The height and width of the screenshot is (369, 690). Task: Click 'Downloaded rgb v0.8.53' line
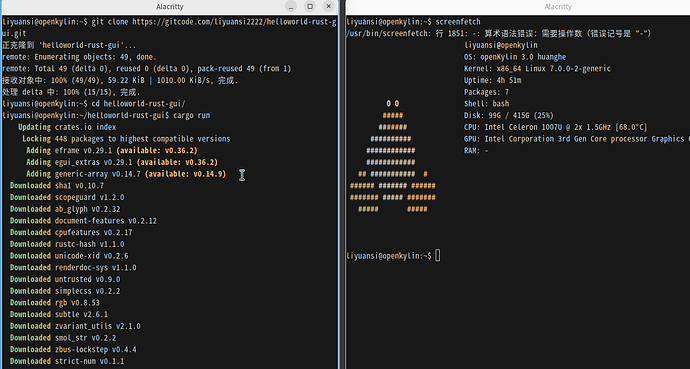(x=55, y=303)
